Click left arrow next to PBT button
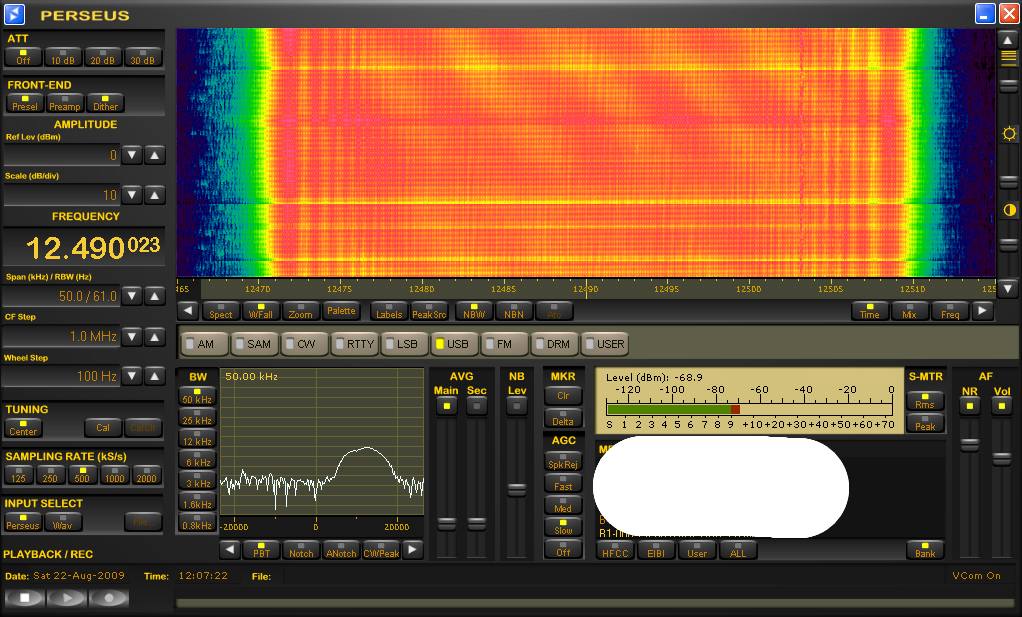This screenshot has width=1022, height=617. (229, 550)
